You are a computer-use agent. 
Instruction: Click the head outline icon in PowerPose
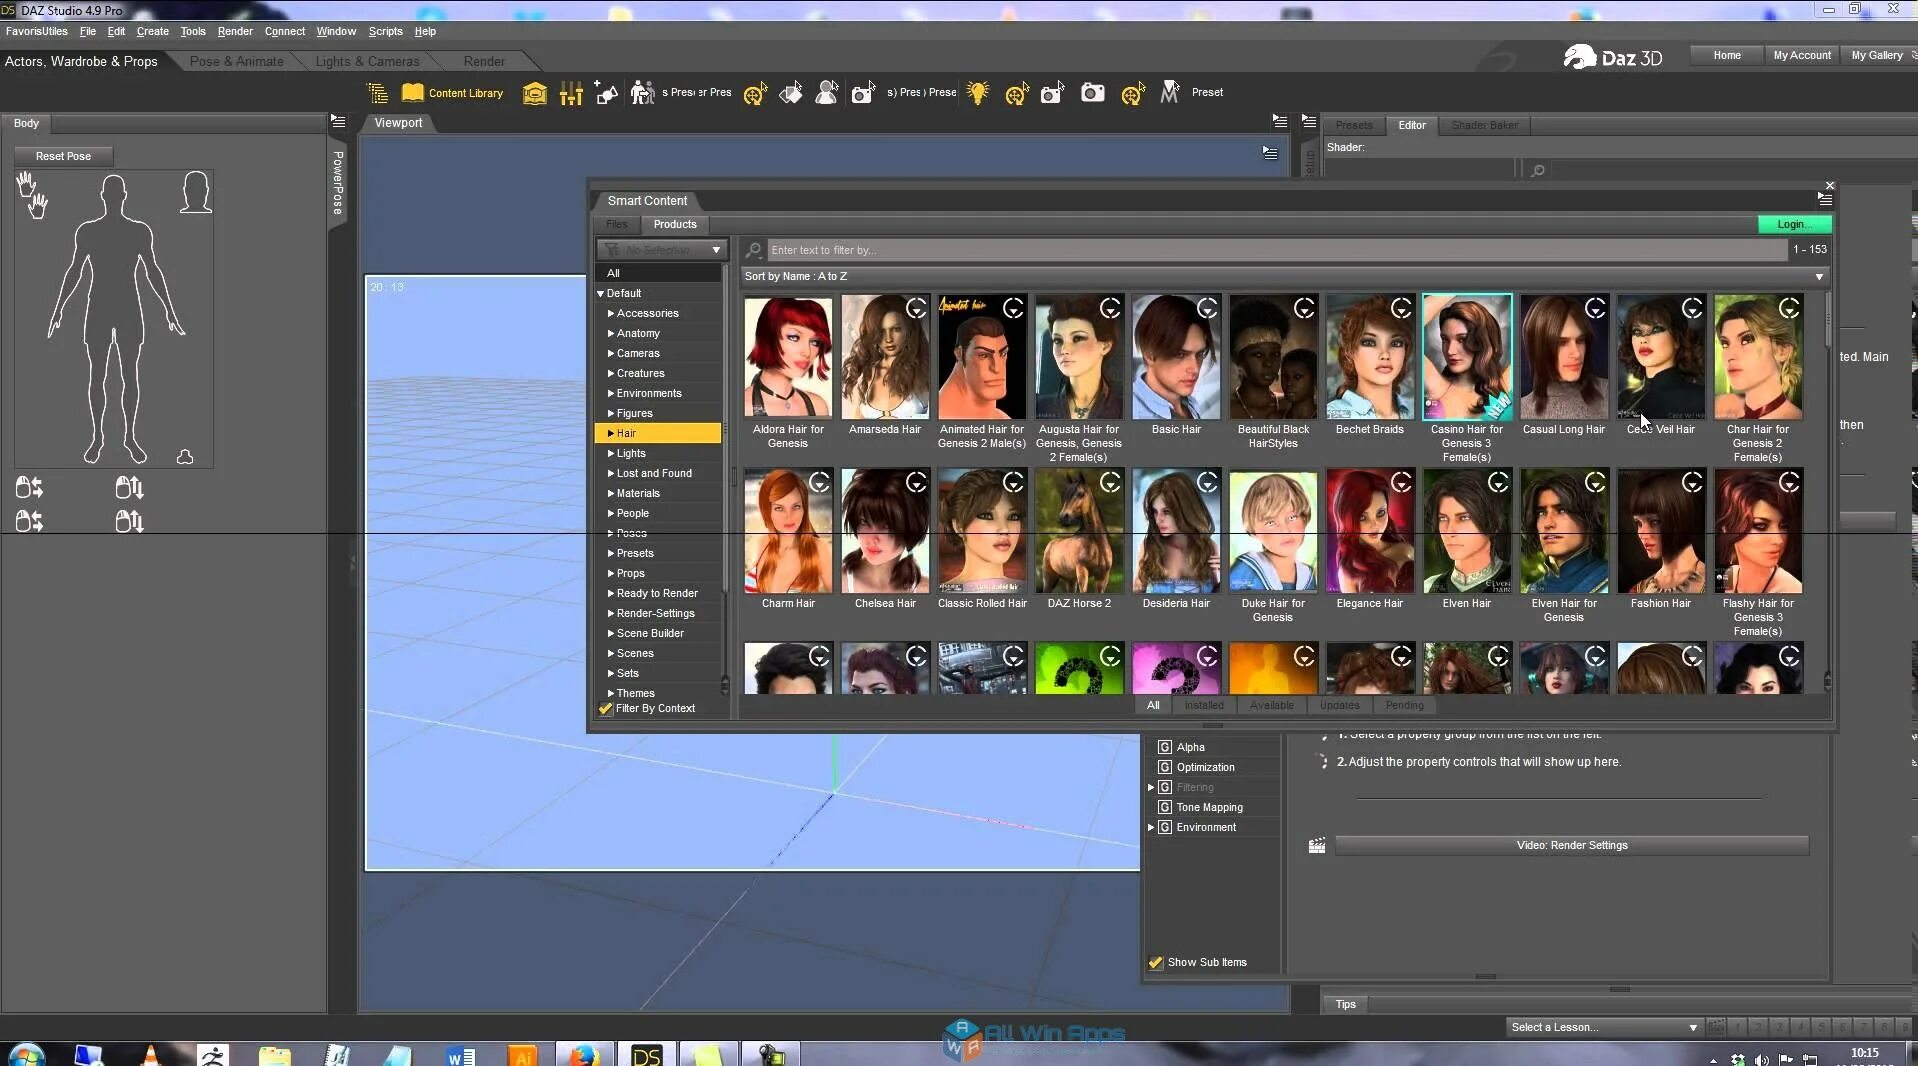(x=196, y=192)
